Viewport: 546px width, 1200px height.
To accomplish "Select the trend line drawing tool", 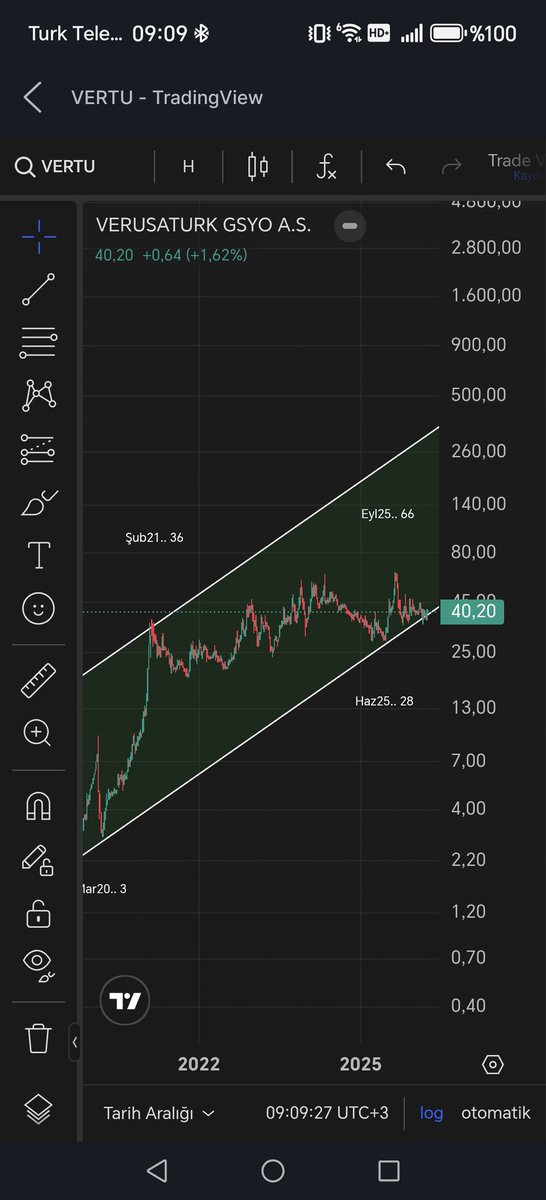I will click(39, 289).
